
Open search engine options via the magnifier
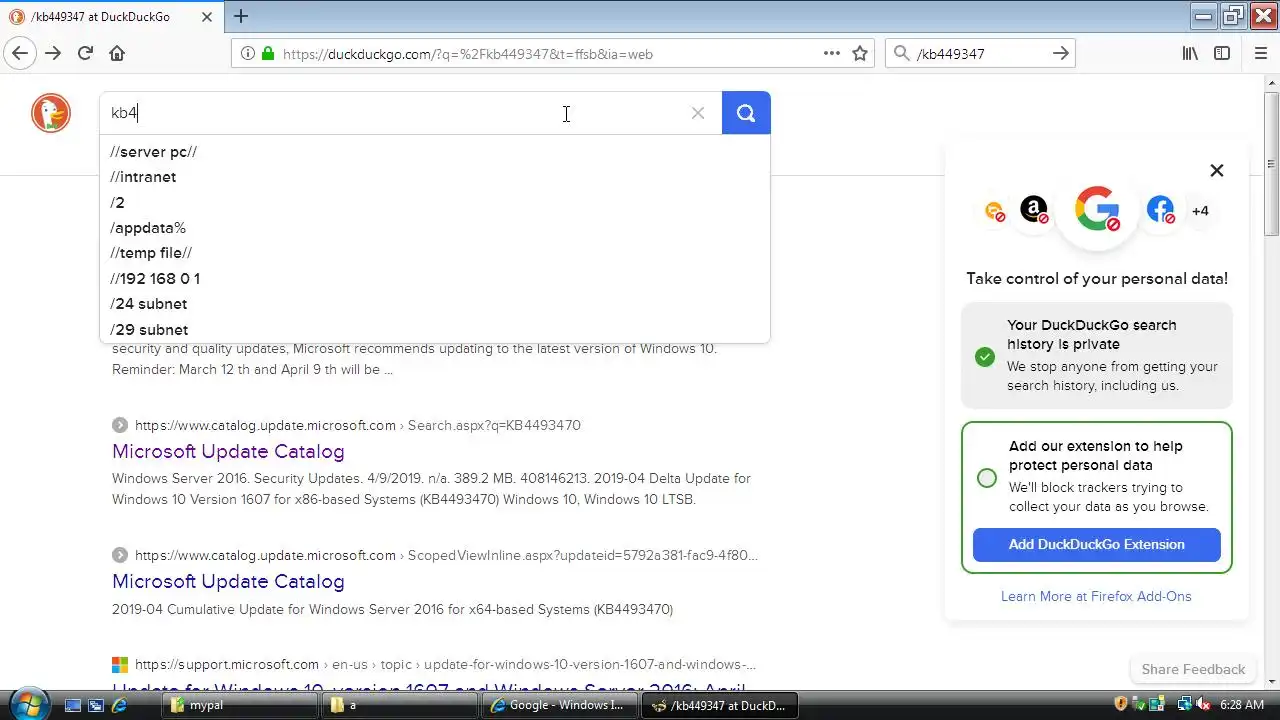point(901,54)
